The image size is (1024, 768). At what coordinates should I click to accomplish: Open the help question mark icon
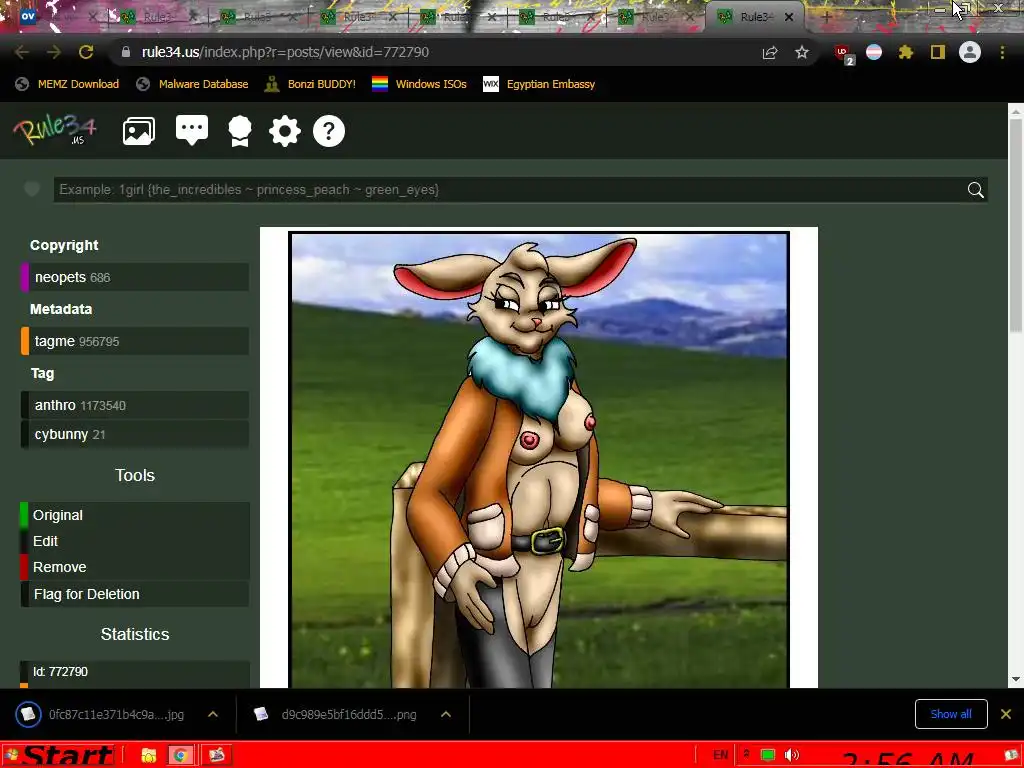tap(329, 131)
